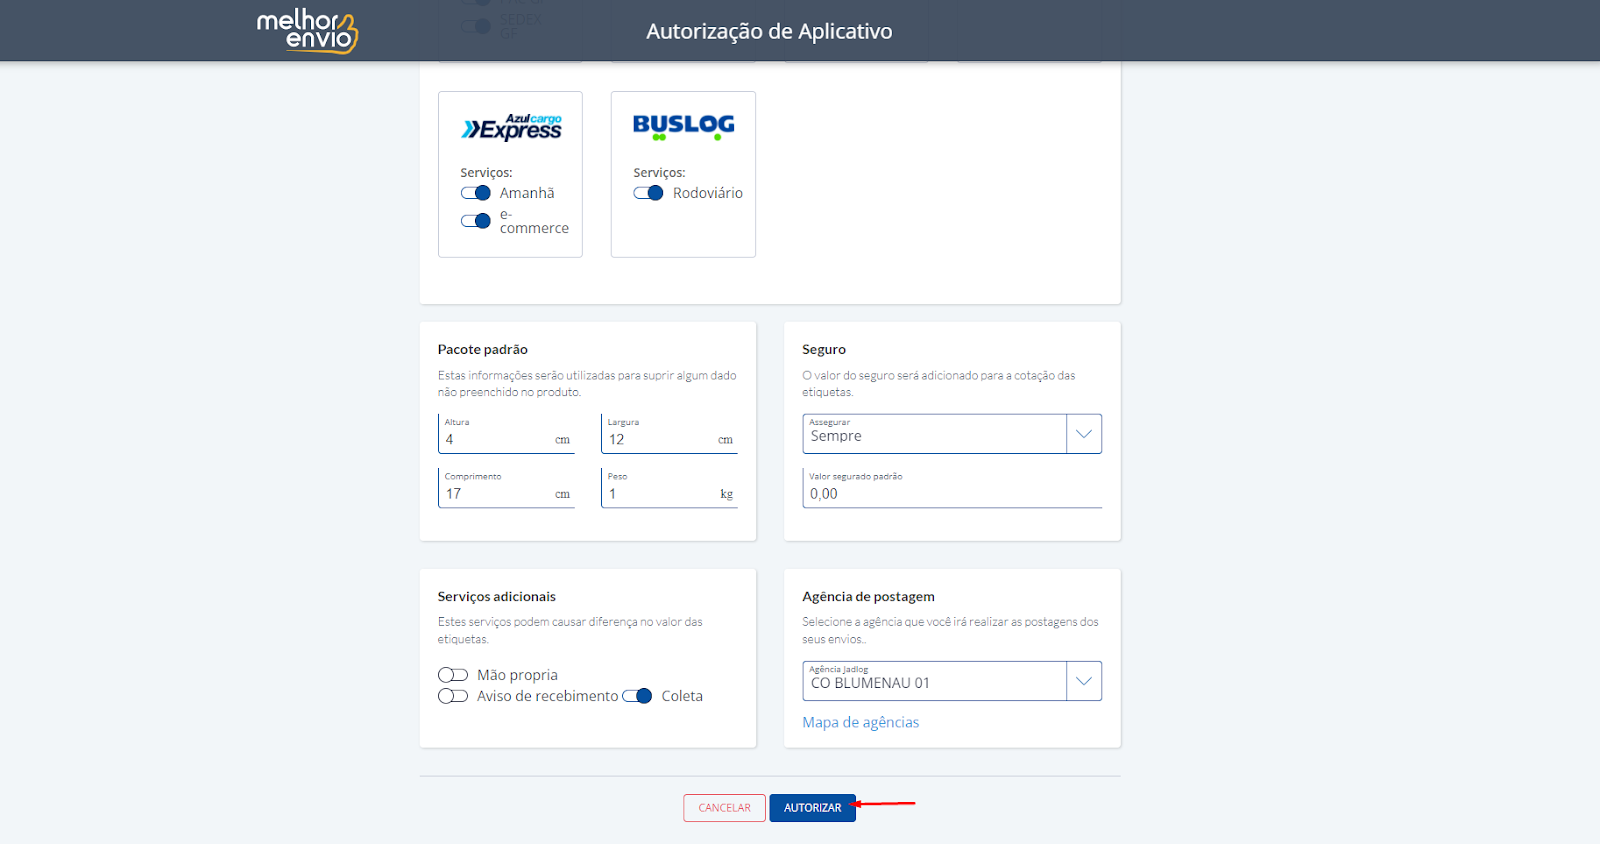
Task: Click the Pacote padrão heading
Action: [483, 349]
